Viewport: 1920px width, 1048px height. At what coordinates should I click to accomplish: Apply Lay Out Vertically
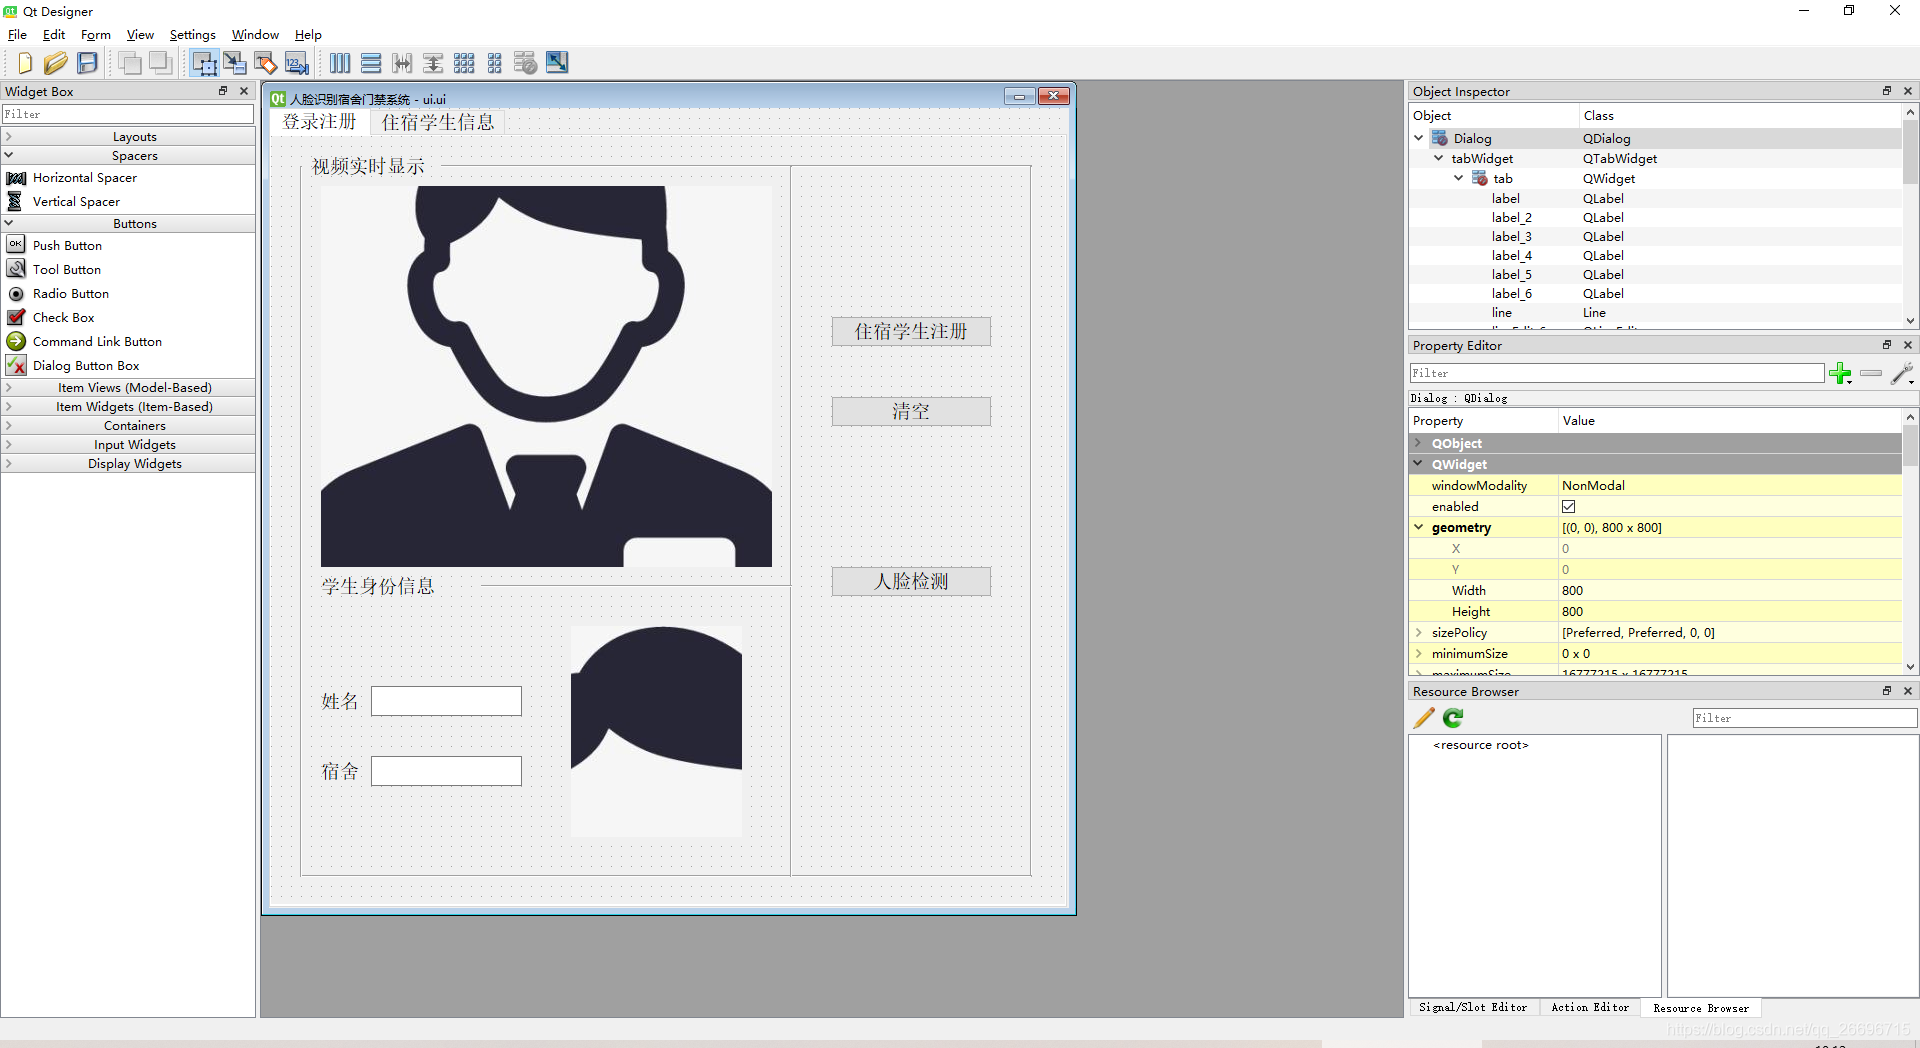pos(371,63)
